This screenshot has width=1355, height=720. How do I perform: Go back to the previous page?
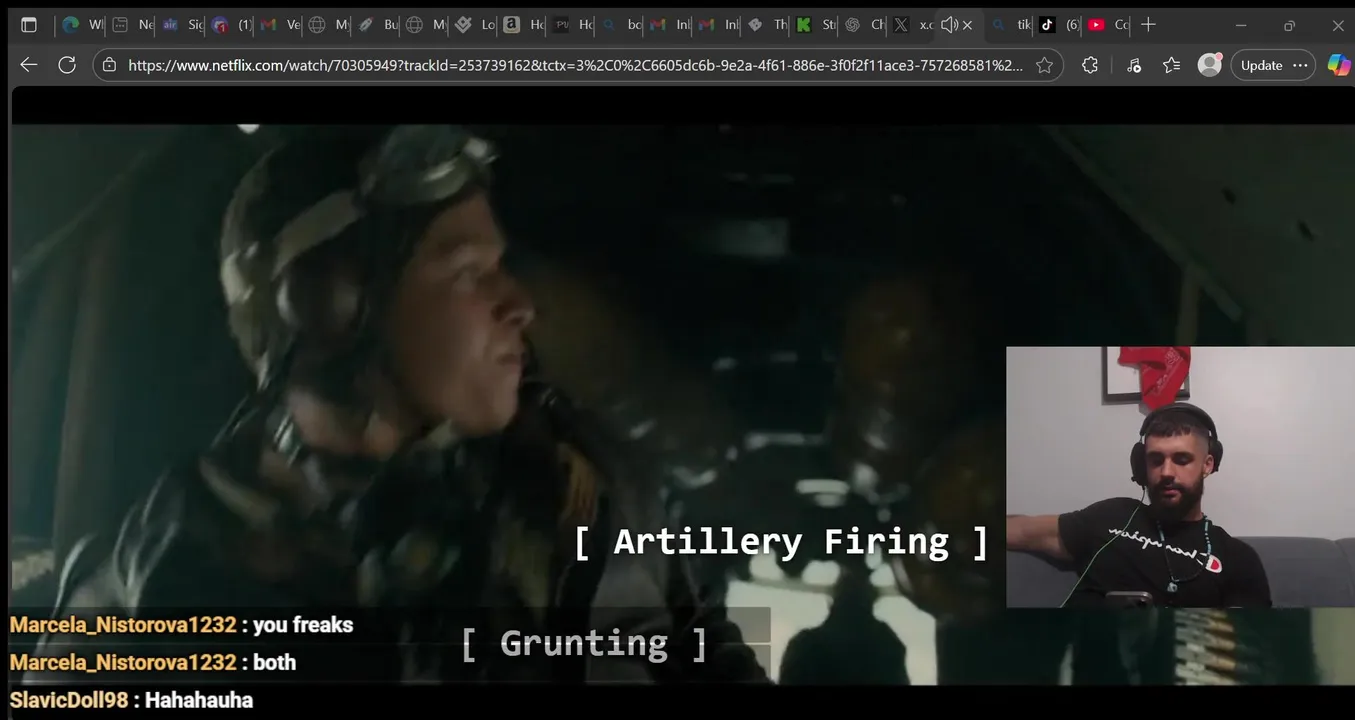point(28,65)
